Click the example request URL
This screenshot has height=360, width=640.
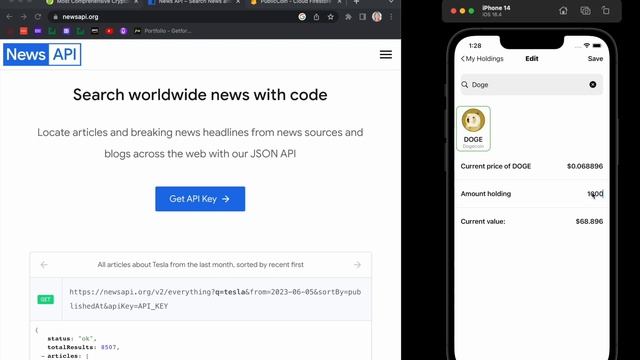[x=215, y=299]
